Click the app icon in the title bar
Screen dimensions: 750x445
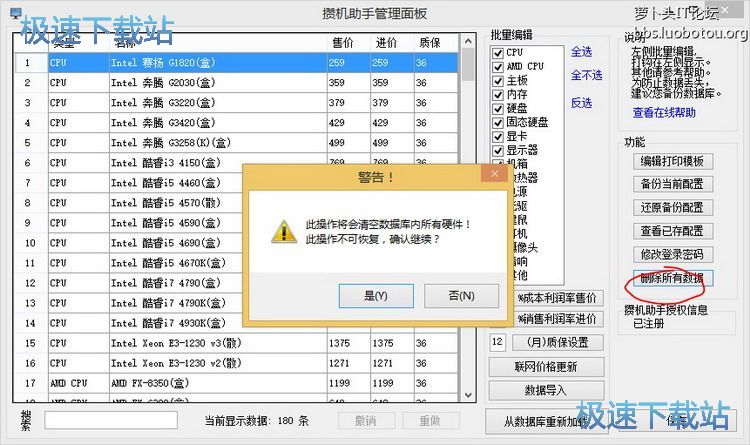pos(16,13)
